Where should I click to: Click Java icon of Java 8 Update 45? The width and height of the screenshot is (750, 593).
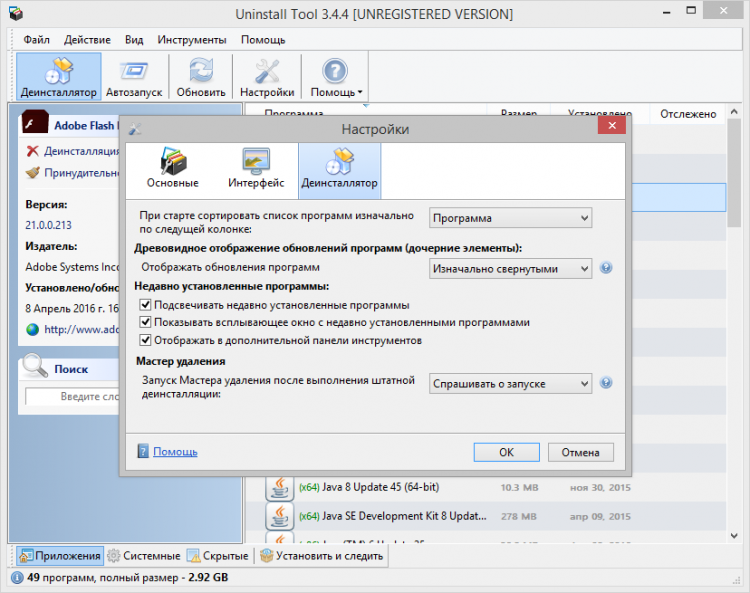coord(279,487)
